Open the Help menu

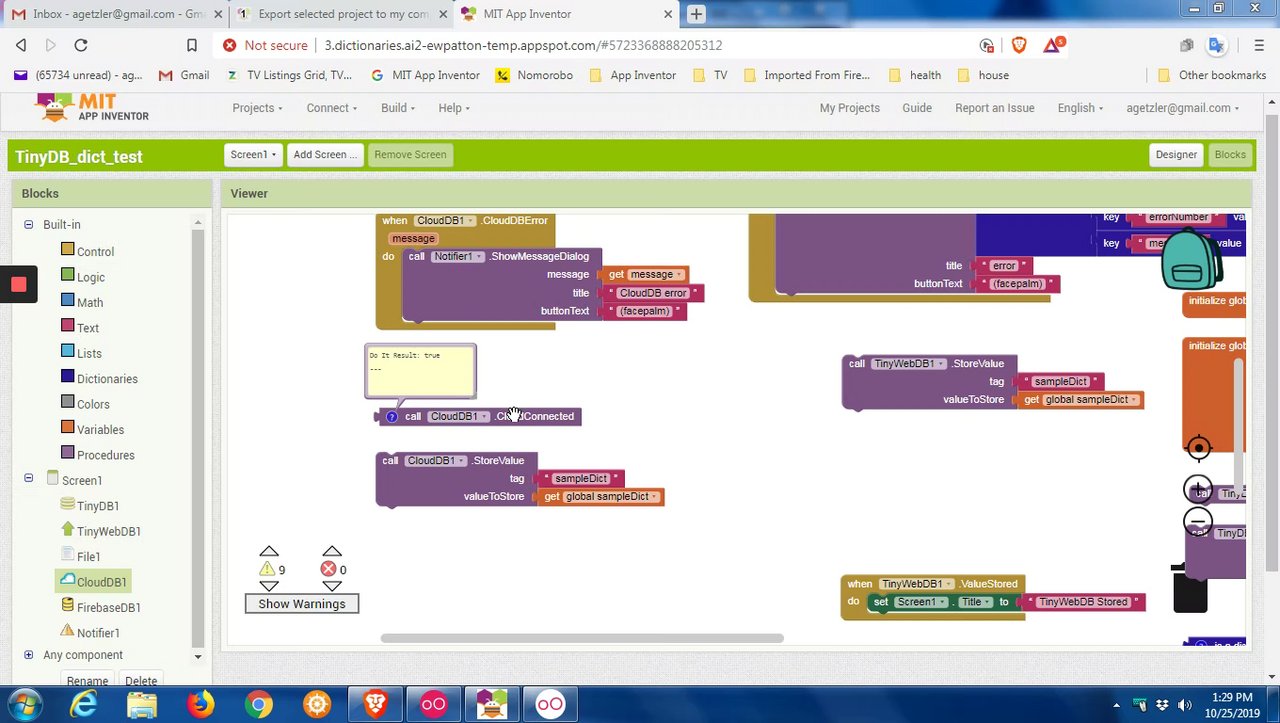pyautogui.click(x=454, y=108)
